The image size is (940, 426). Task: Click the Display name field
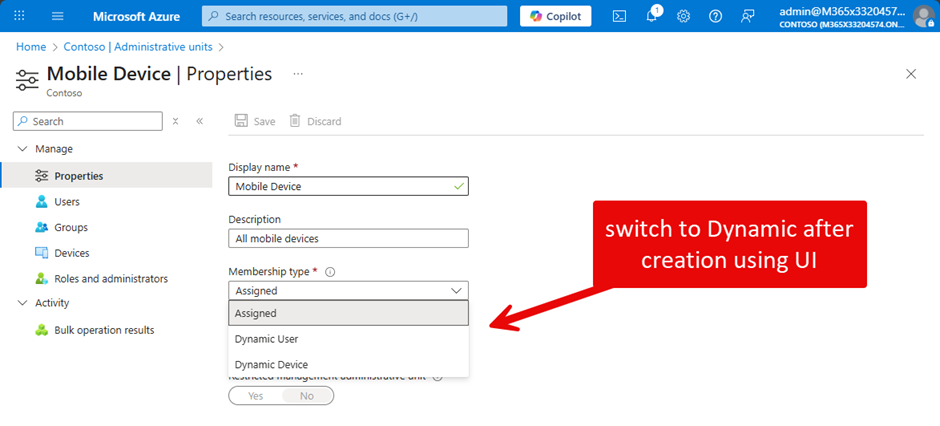point(348,186)
